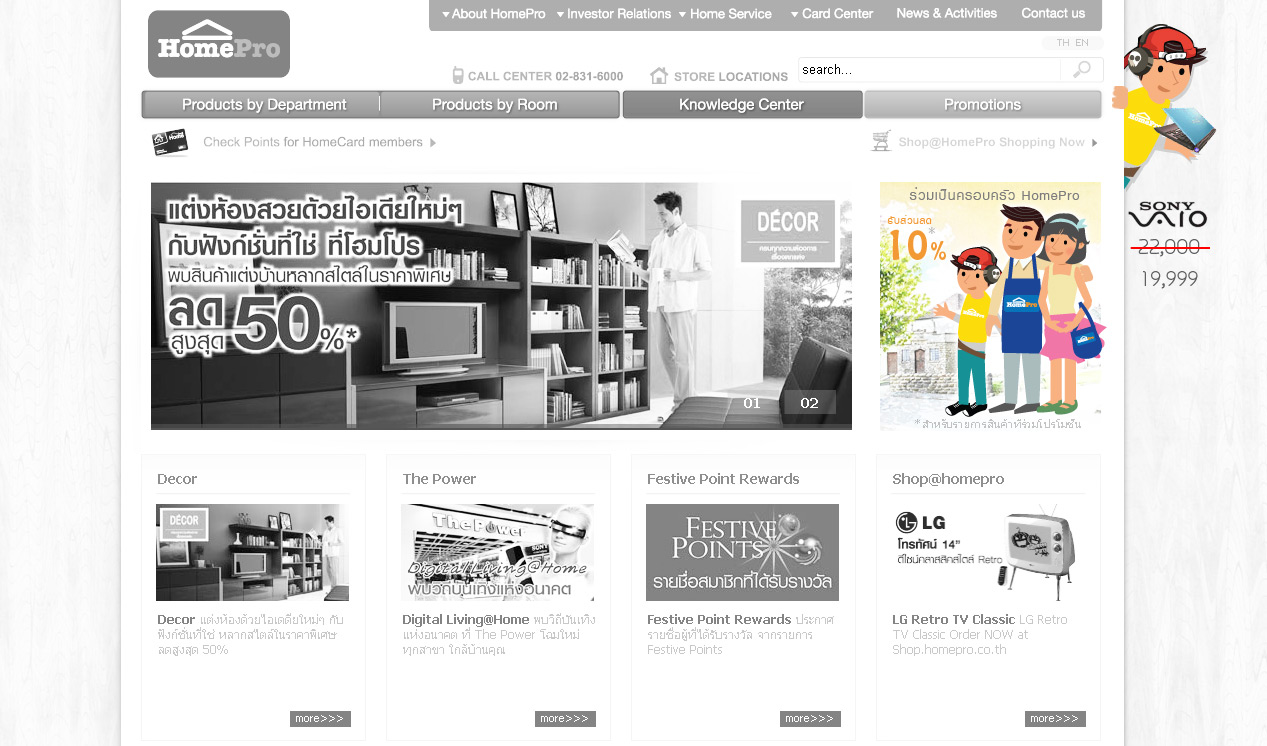Select the Products by Department tab
Viewport: 1267px width, 746px height.
[261, 104]
